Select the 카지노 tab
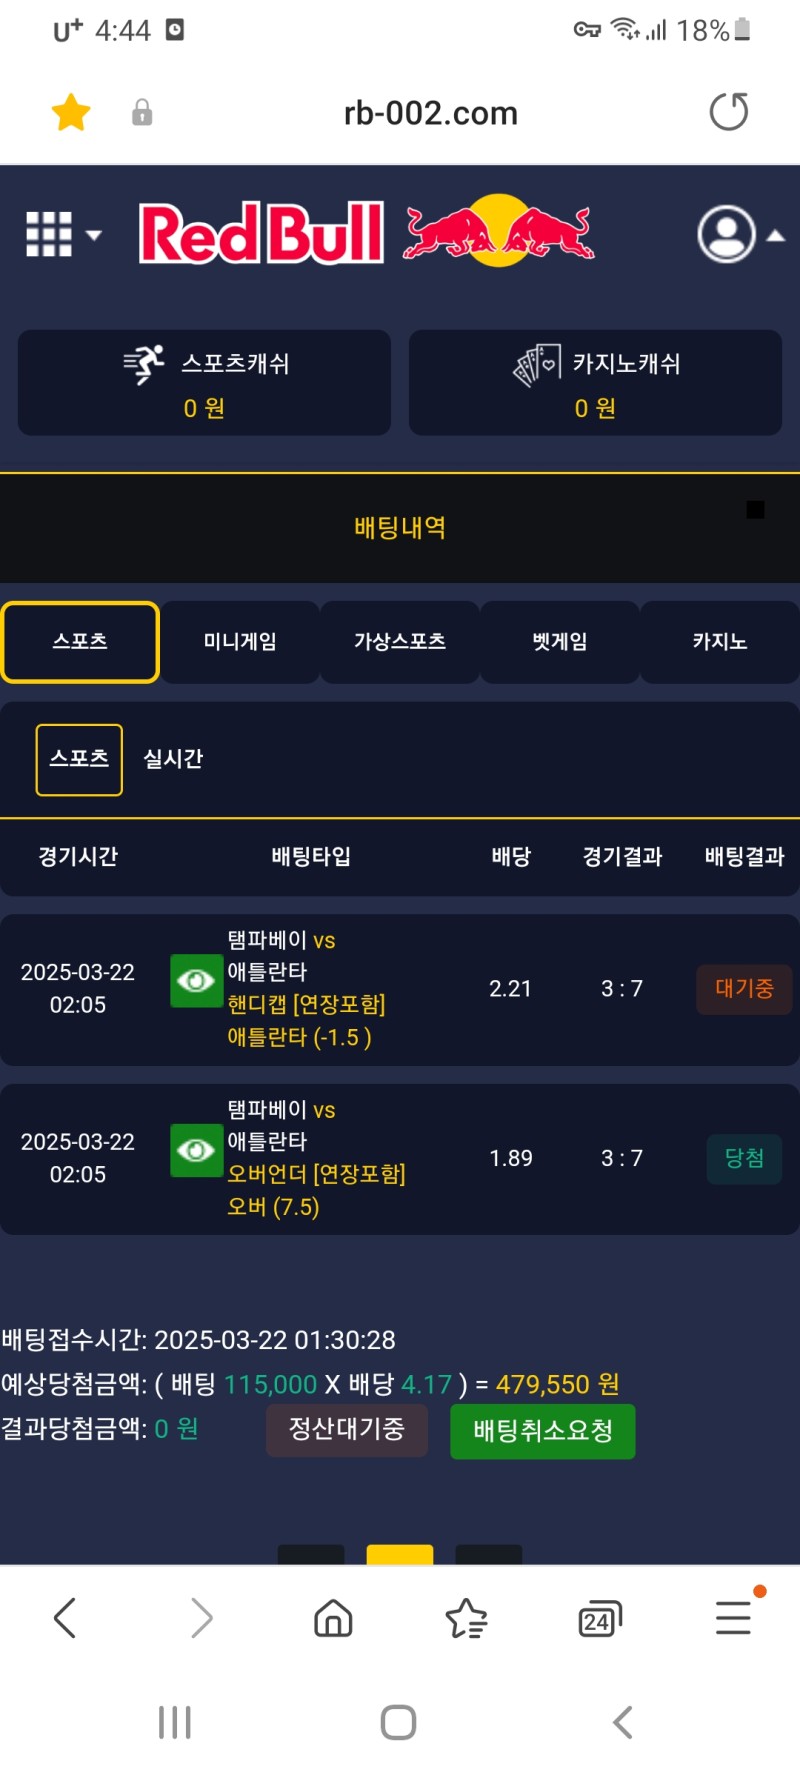This screenshot has width=800, height=1778. 719,642
